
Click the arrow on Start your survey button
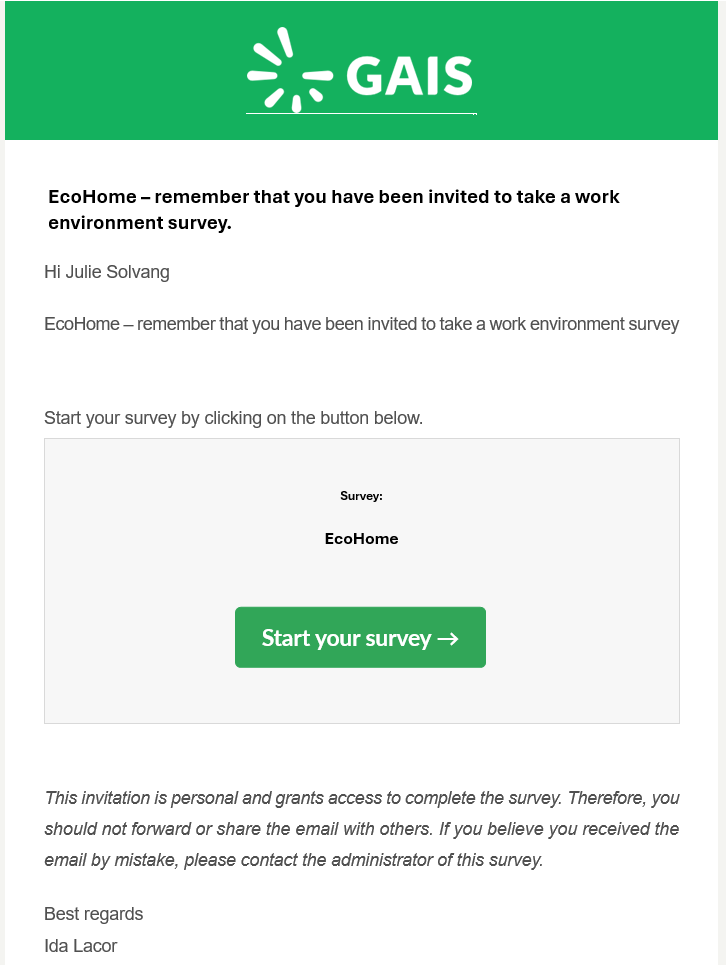[x=448, y=638]
